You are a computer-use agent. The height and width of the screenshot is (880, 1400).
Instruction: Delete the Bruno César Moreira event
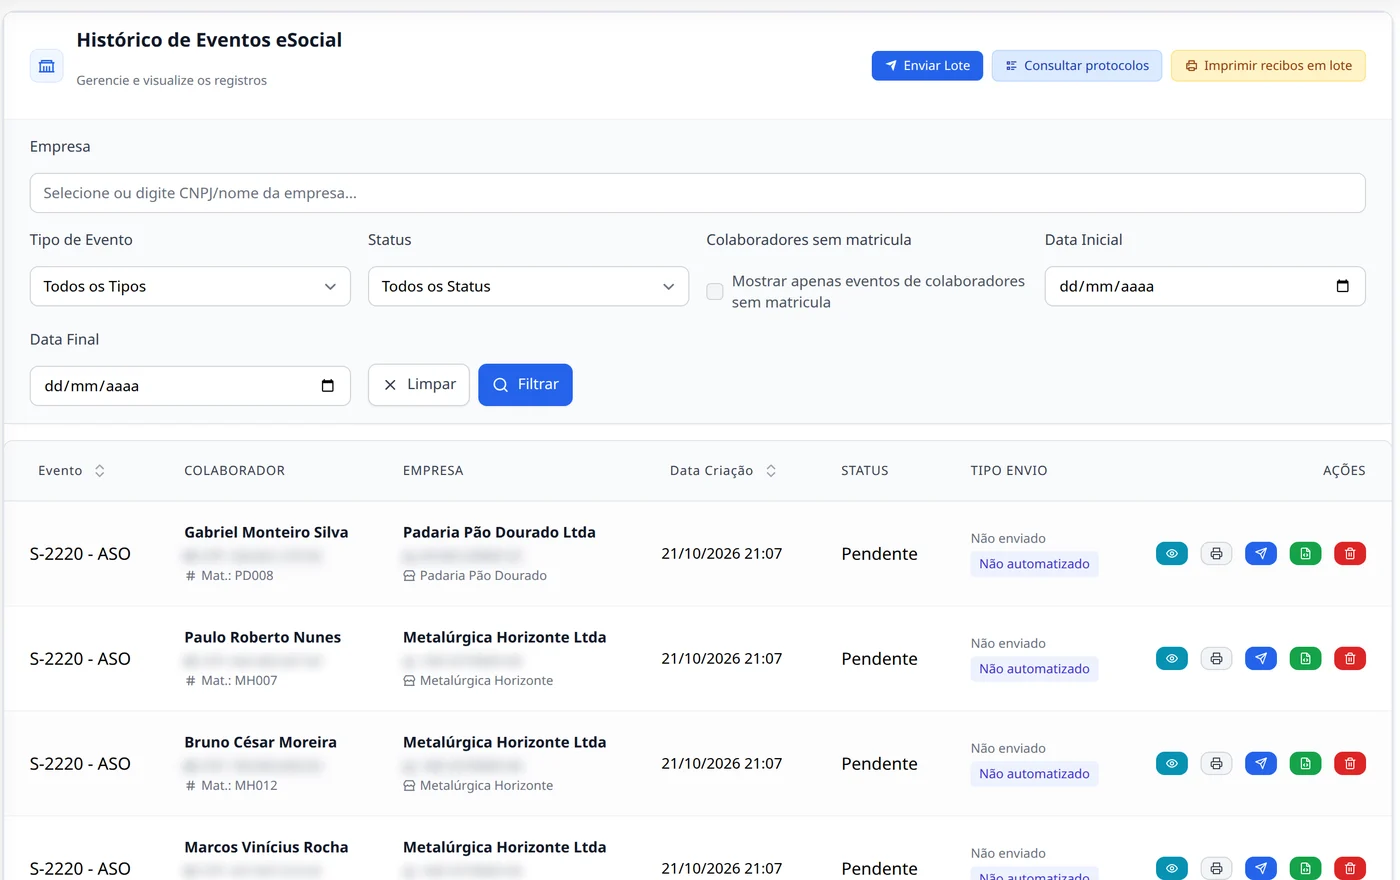click(x=1350, y=763)
